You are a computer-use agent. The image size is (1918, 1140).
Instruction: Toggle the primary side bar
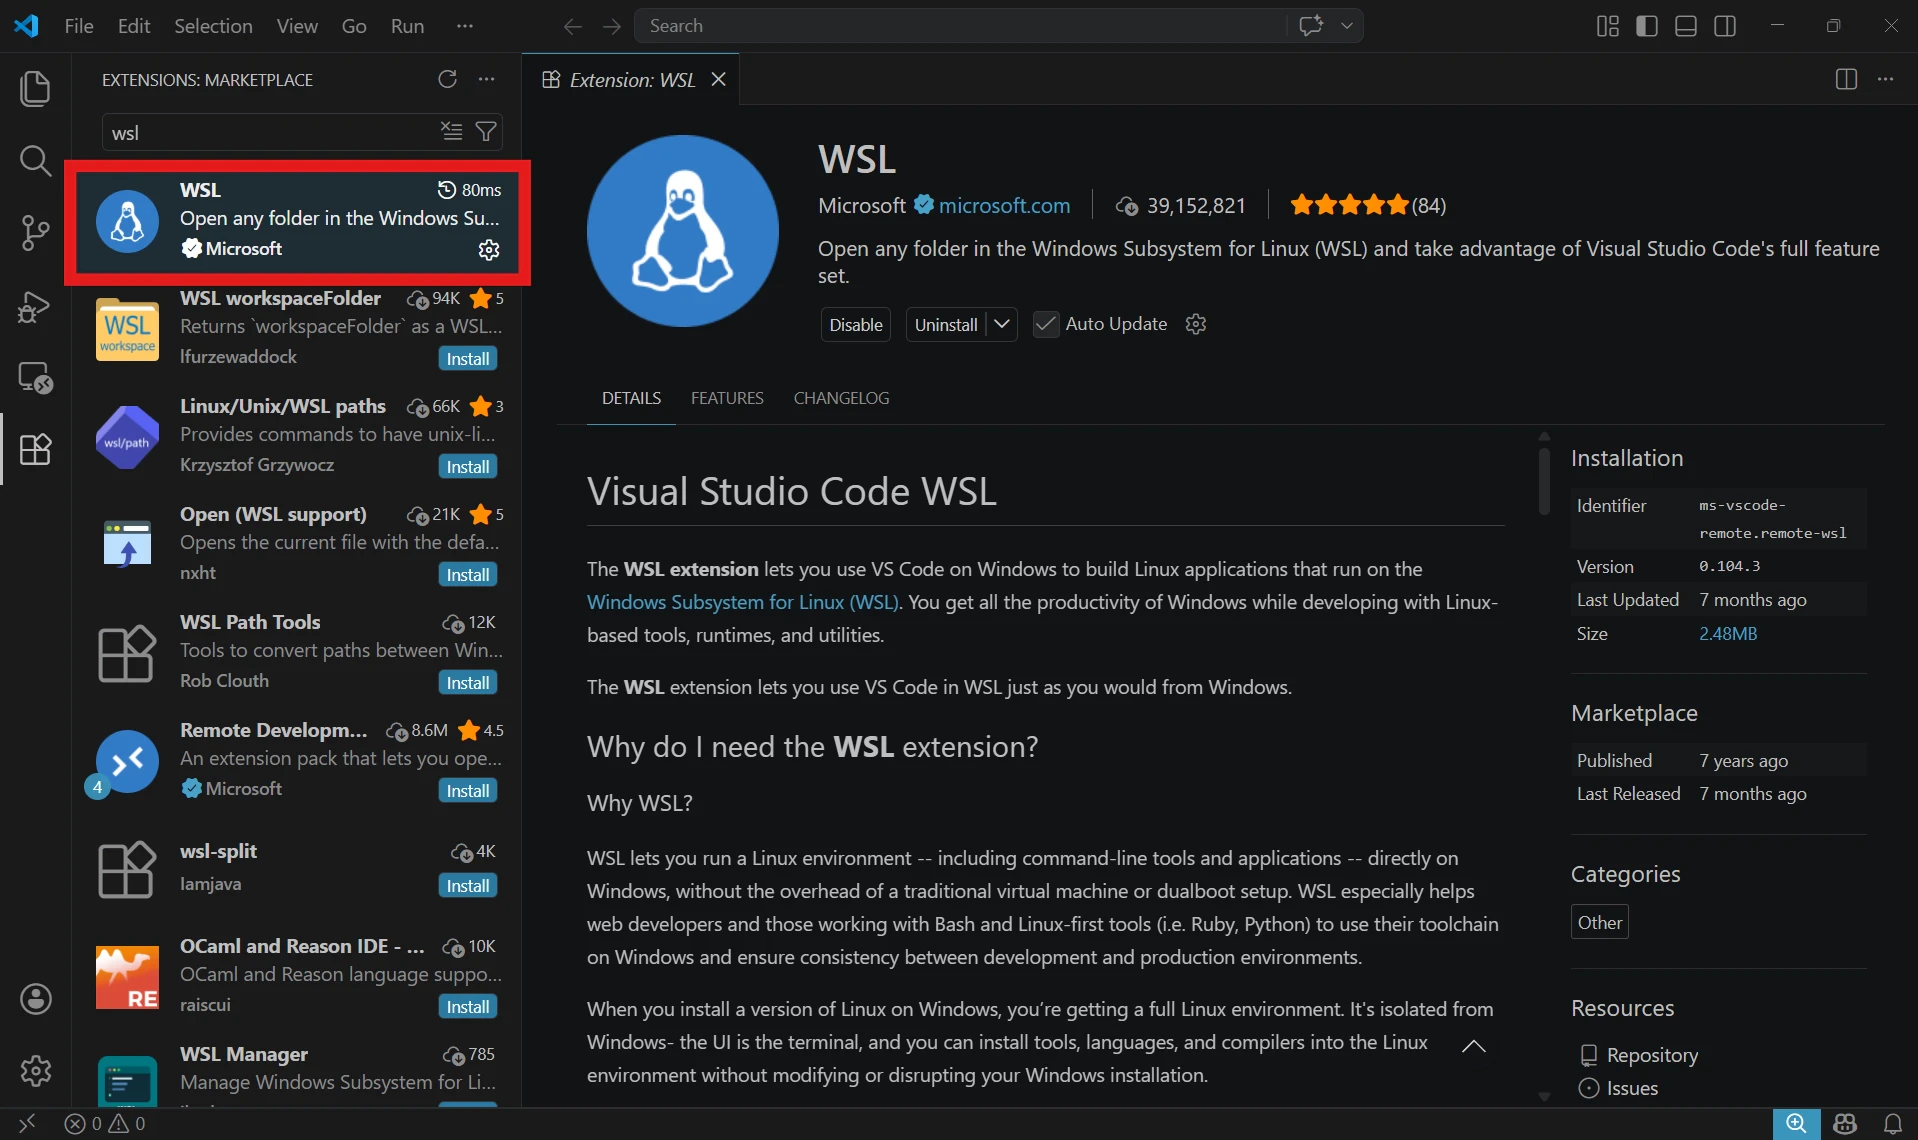click(1647, 26)
